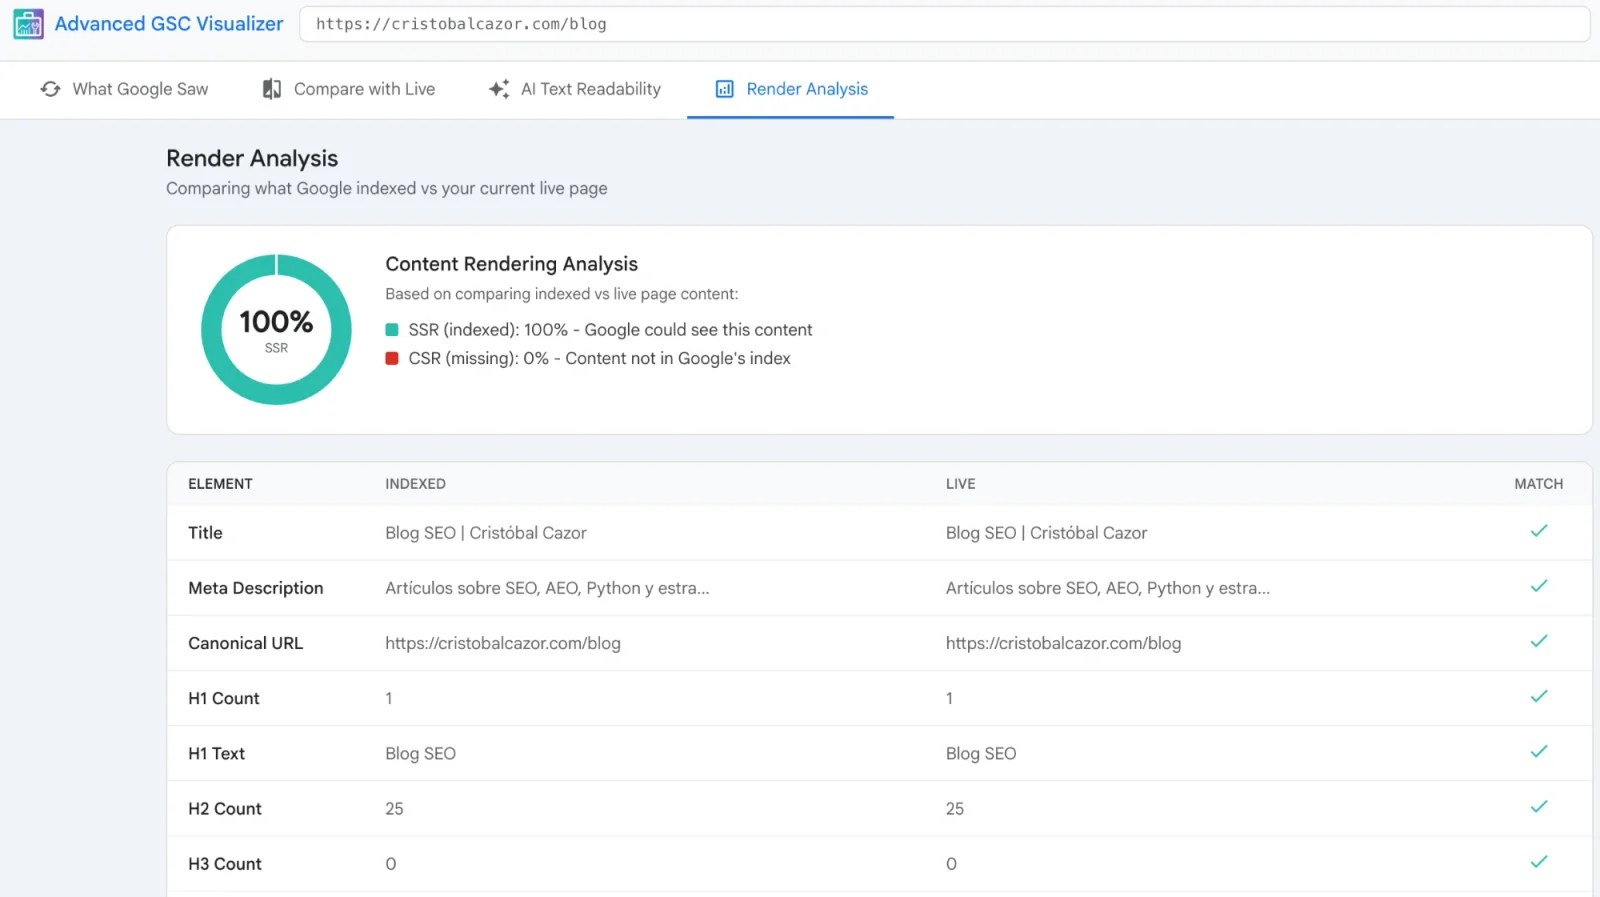Click the match checkmark in Meta Description row
This screenshot has width=1600, height=897.
[1539, 586]
